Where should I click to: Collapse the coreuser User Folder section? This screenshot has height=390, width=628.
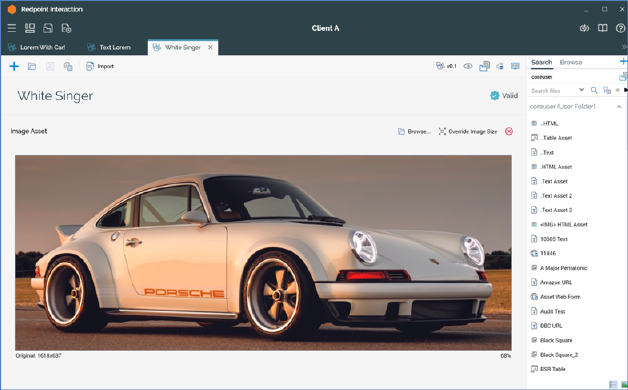pyautogui.click(x=619, y=107)
